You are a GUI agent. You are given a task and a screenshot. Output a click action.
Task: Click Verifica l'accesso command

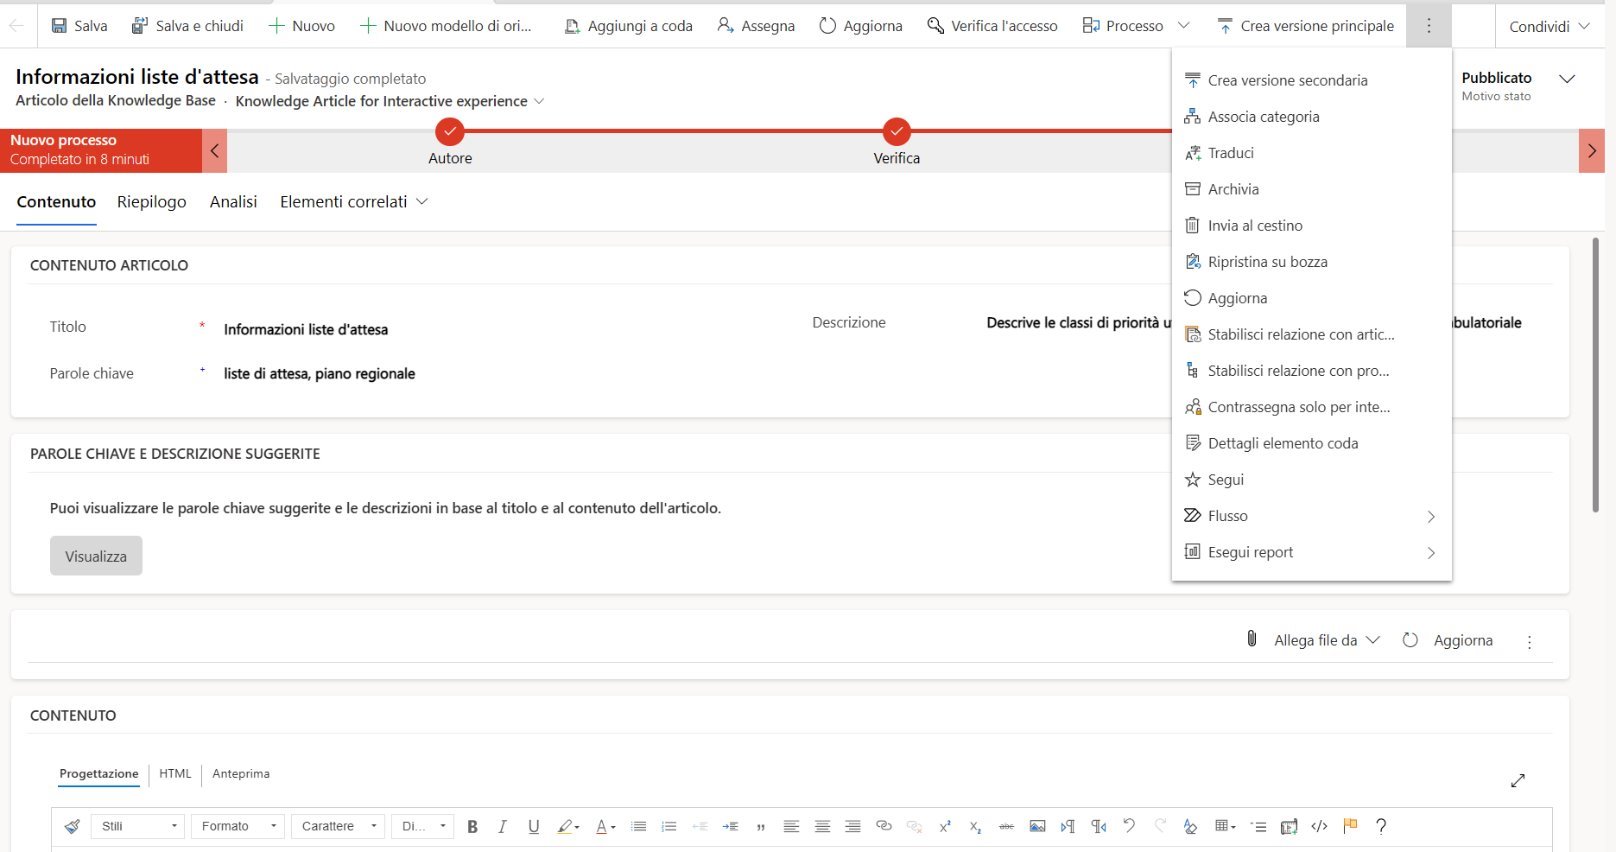coord(992,26)
